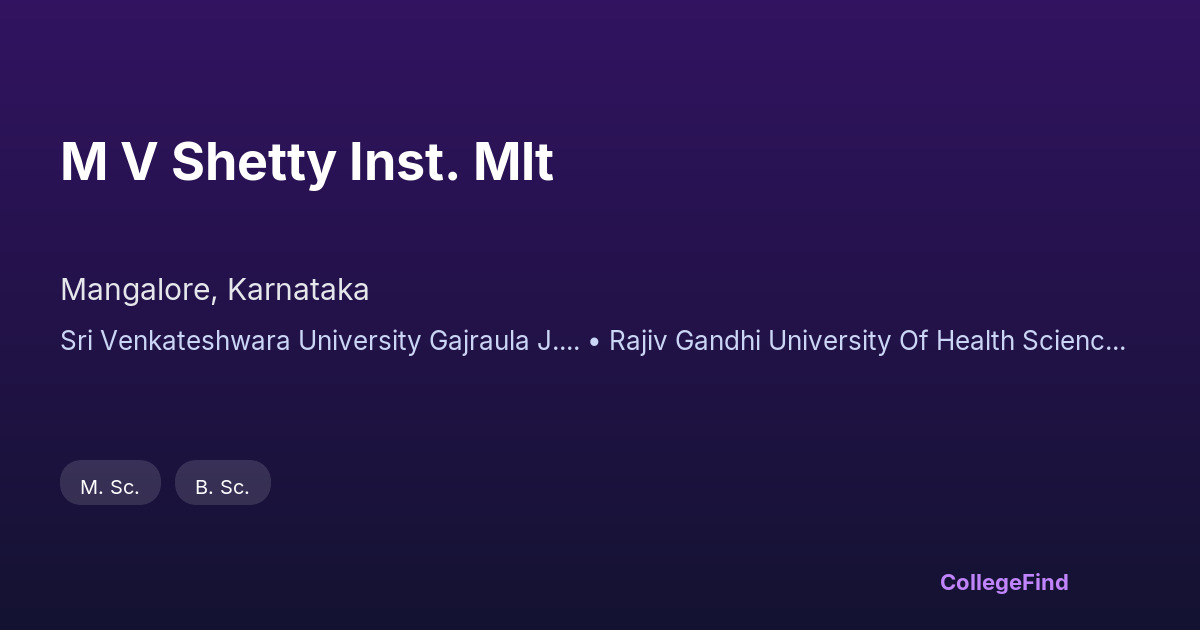This screenshot has height=630, width=1200.
Task: Click the word Shetty in the heading
Action: 255,163
